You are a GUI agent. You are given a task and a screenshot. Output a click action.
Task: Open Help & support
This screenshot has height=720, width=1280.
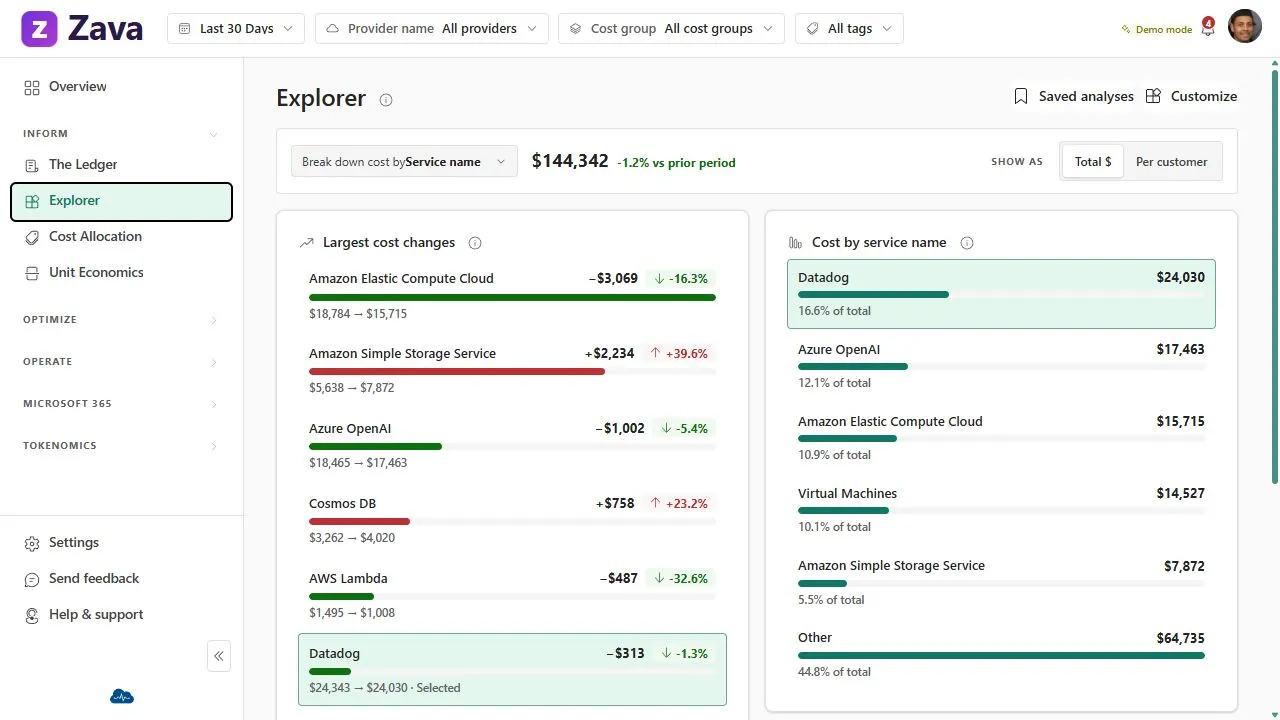121,615
